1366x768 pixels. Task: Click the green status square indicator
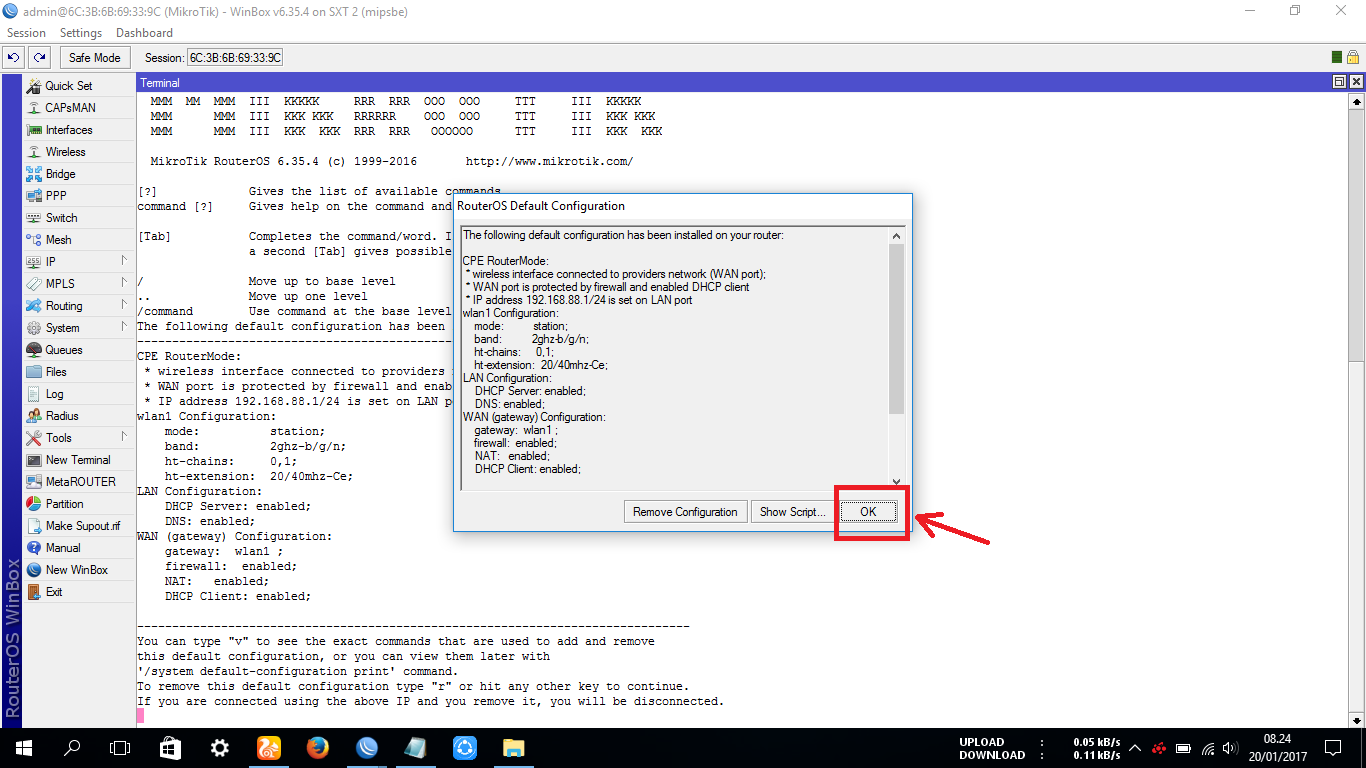pyautogui.click(x=1337, y=58)
